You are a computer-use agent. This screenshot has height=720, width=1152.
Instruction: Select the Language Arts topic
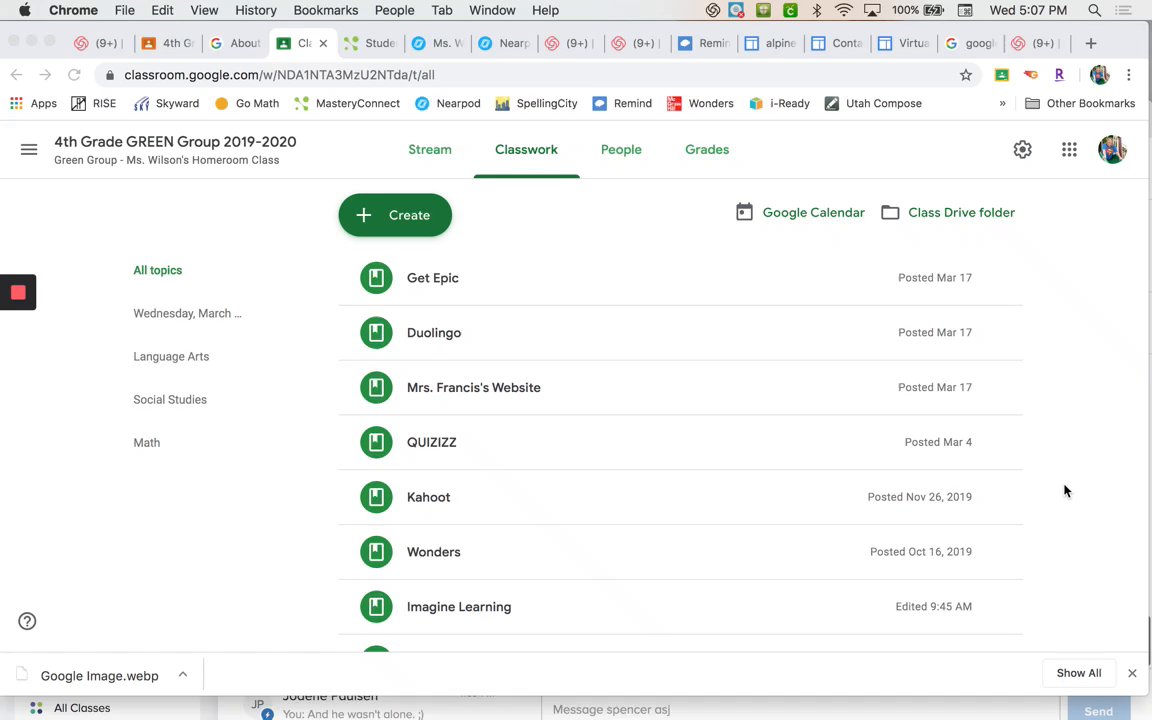coord(171,356)
